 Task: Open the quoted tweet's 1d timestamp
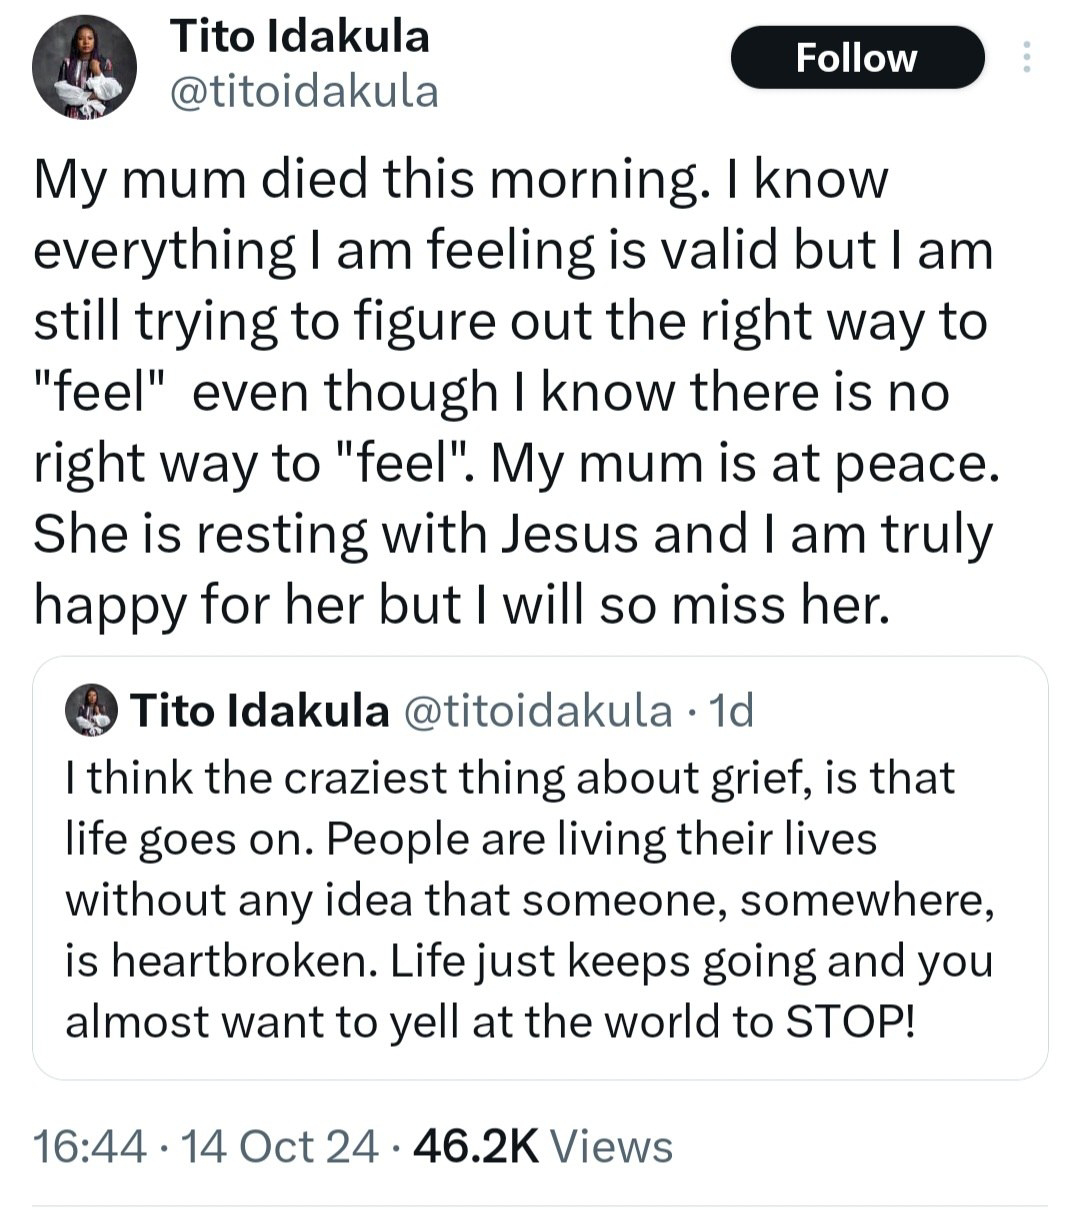point(731,711)
